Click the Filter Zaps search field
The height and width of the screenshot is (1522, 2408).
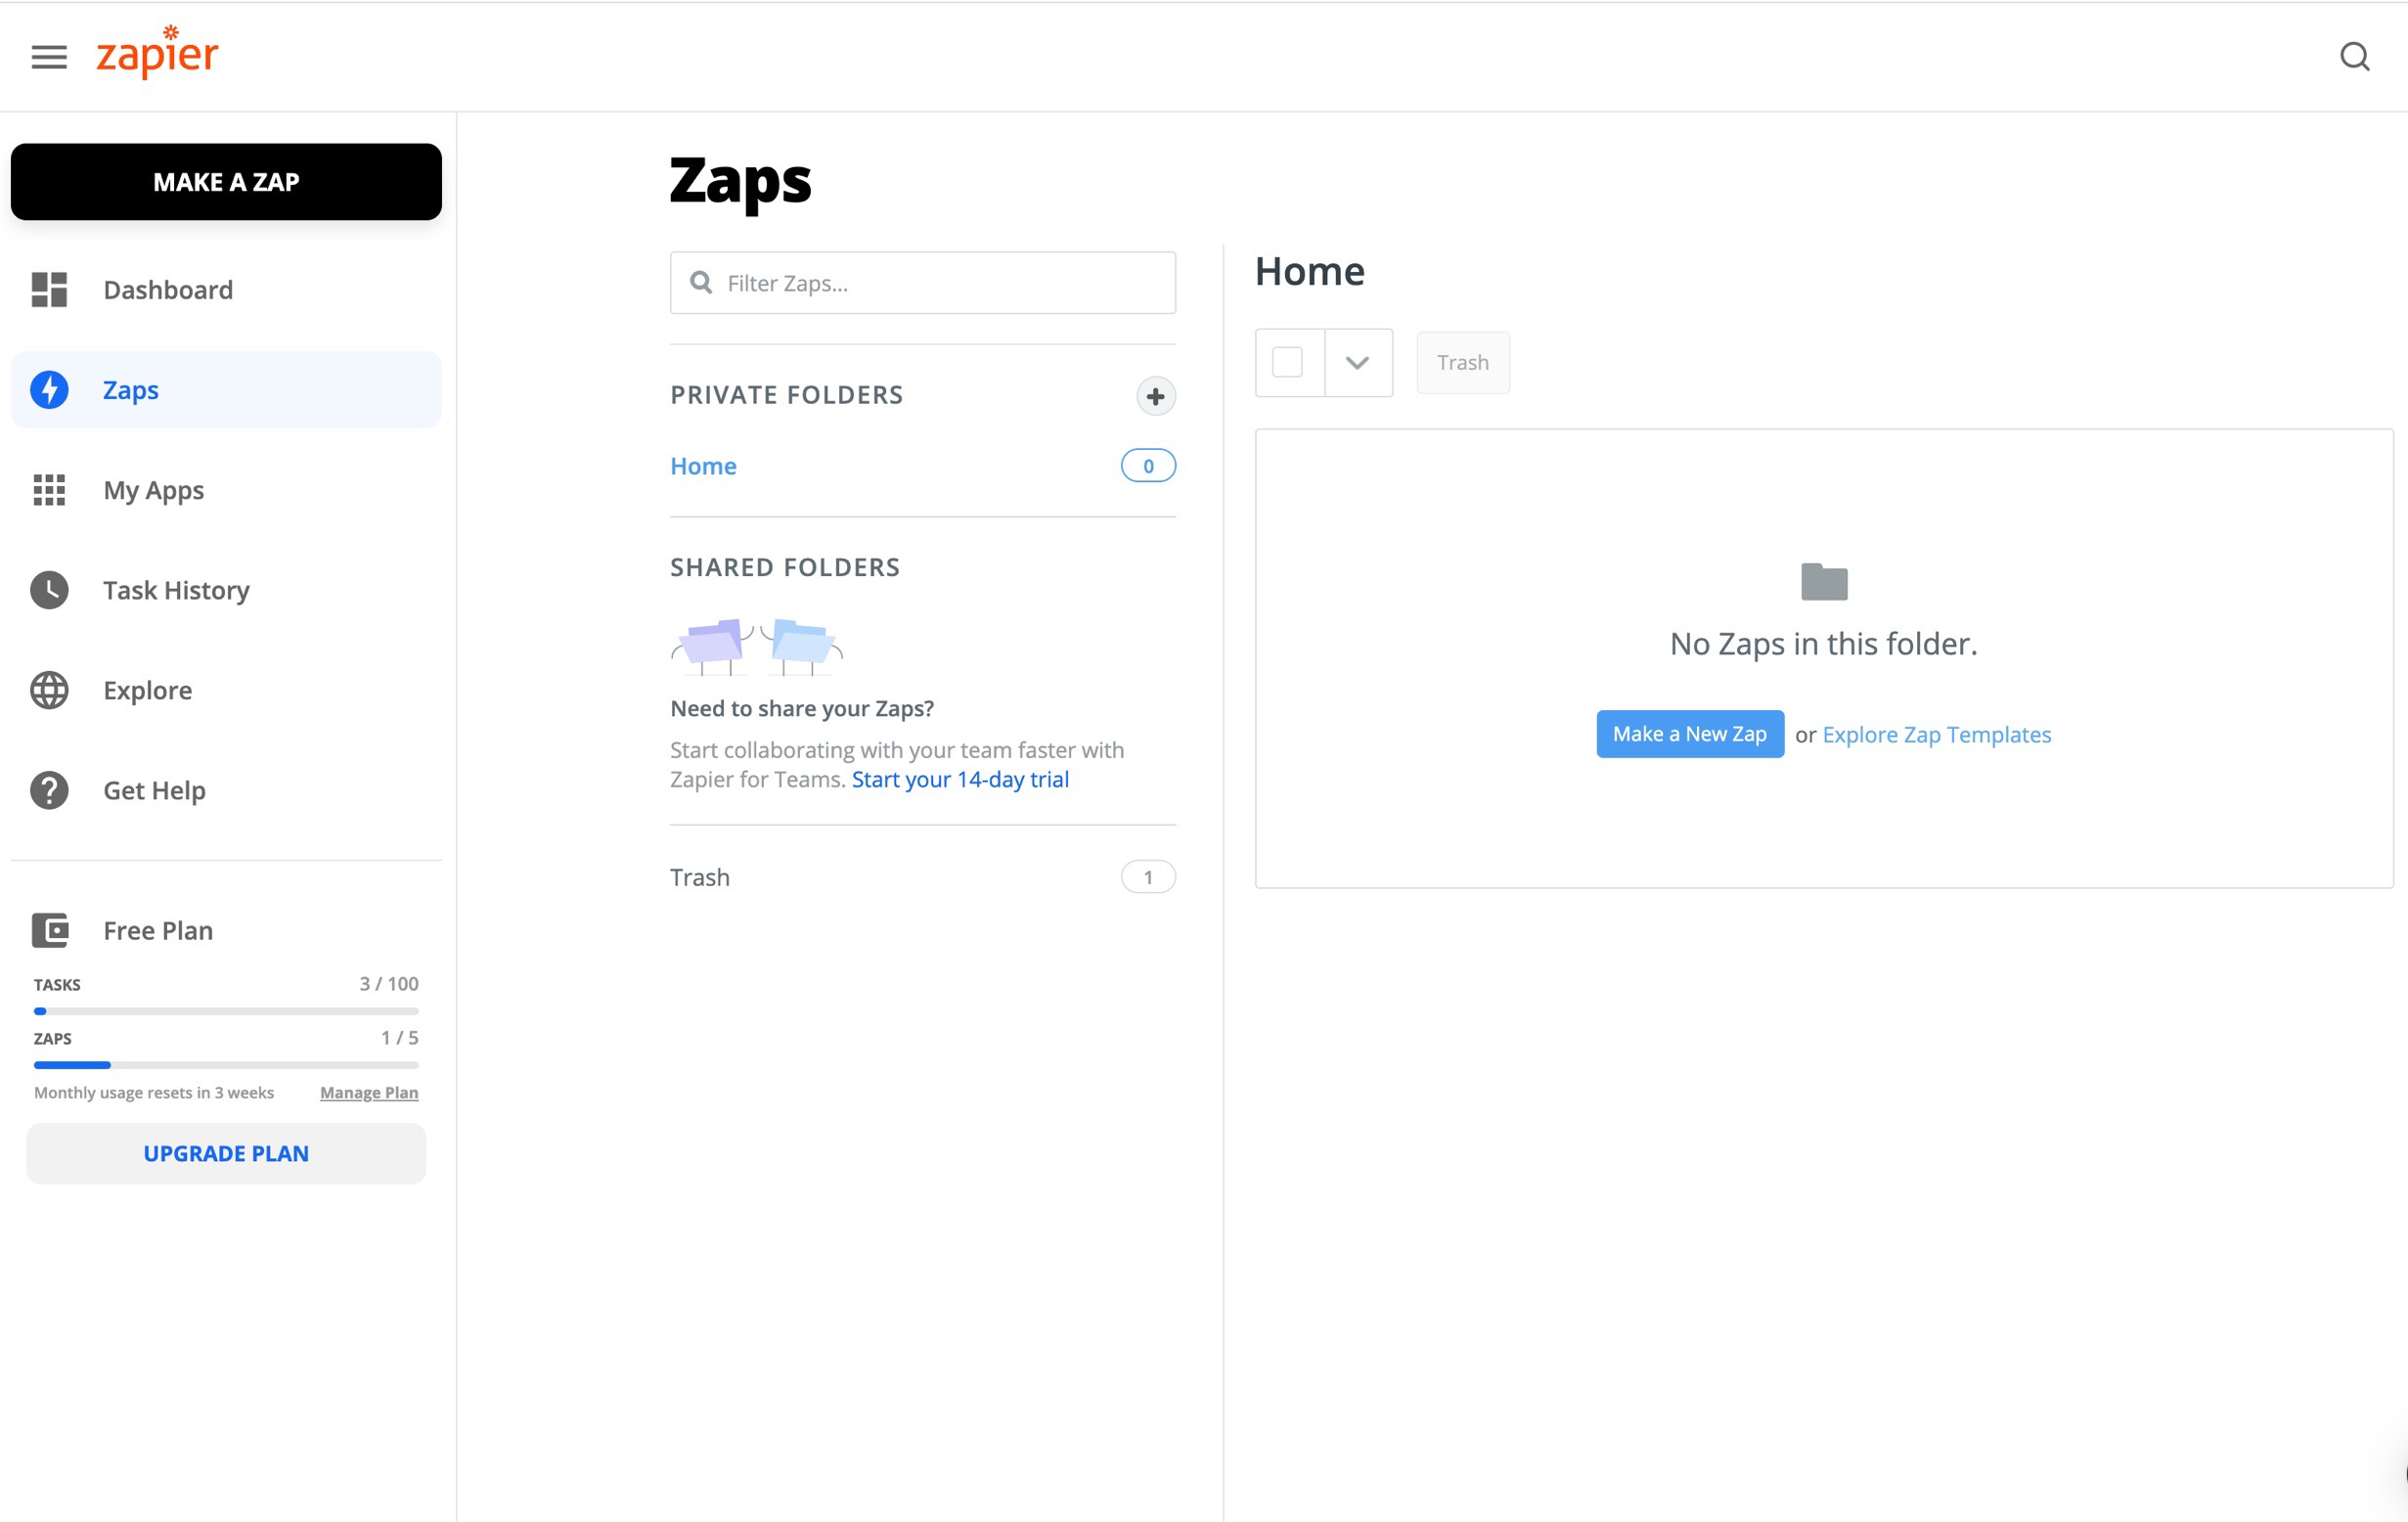tap(922, 282)
